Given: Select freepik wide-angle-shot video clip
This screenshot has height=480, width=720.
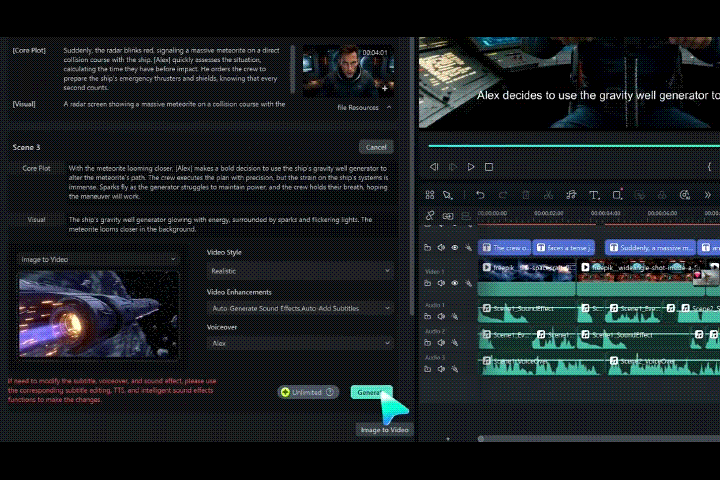Looking at the screenshot, I should tap(641, 277).
